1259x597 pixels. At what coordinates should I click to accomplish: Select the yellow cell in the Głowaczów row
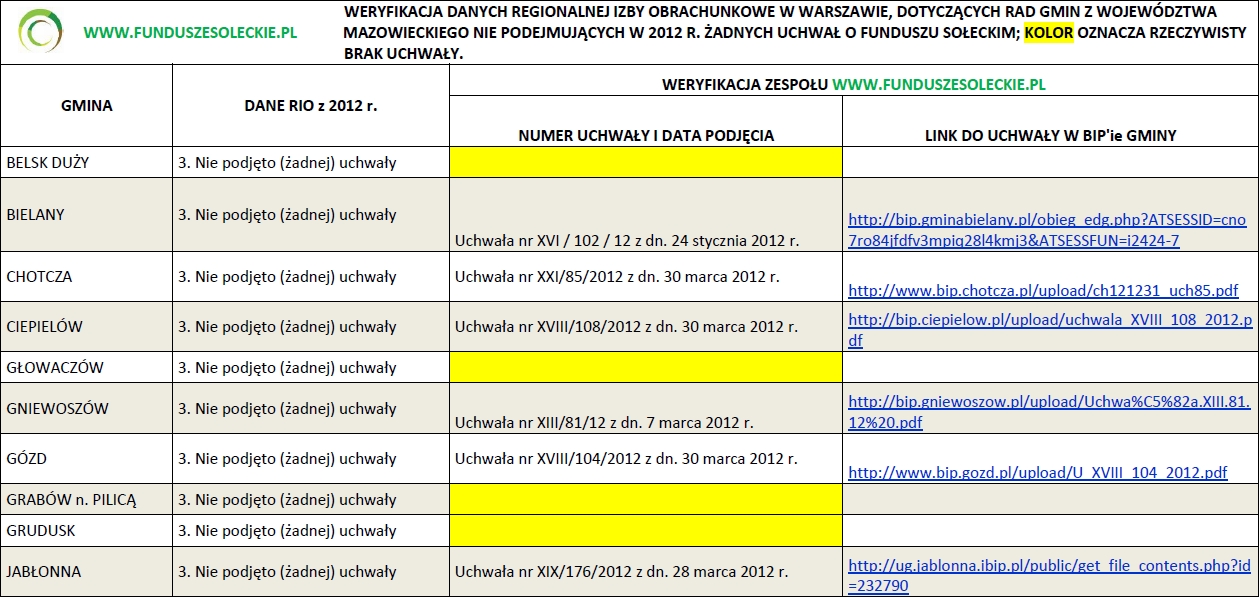[x=645, y=367]
